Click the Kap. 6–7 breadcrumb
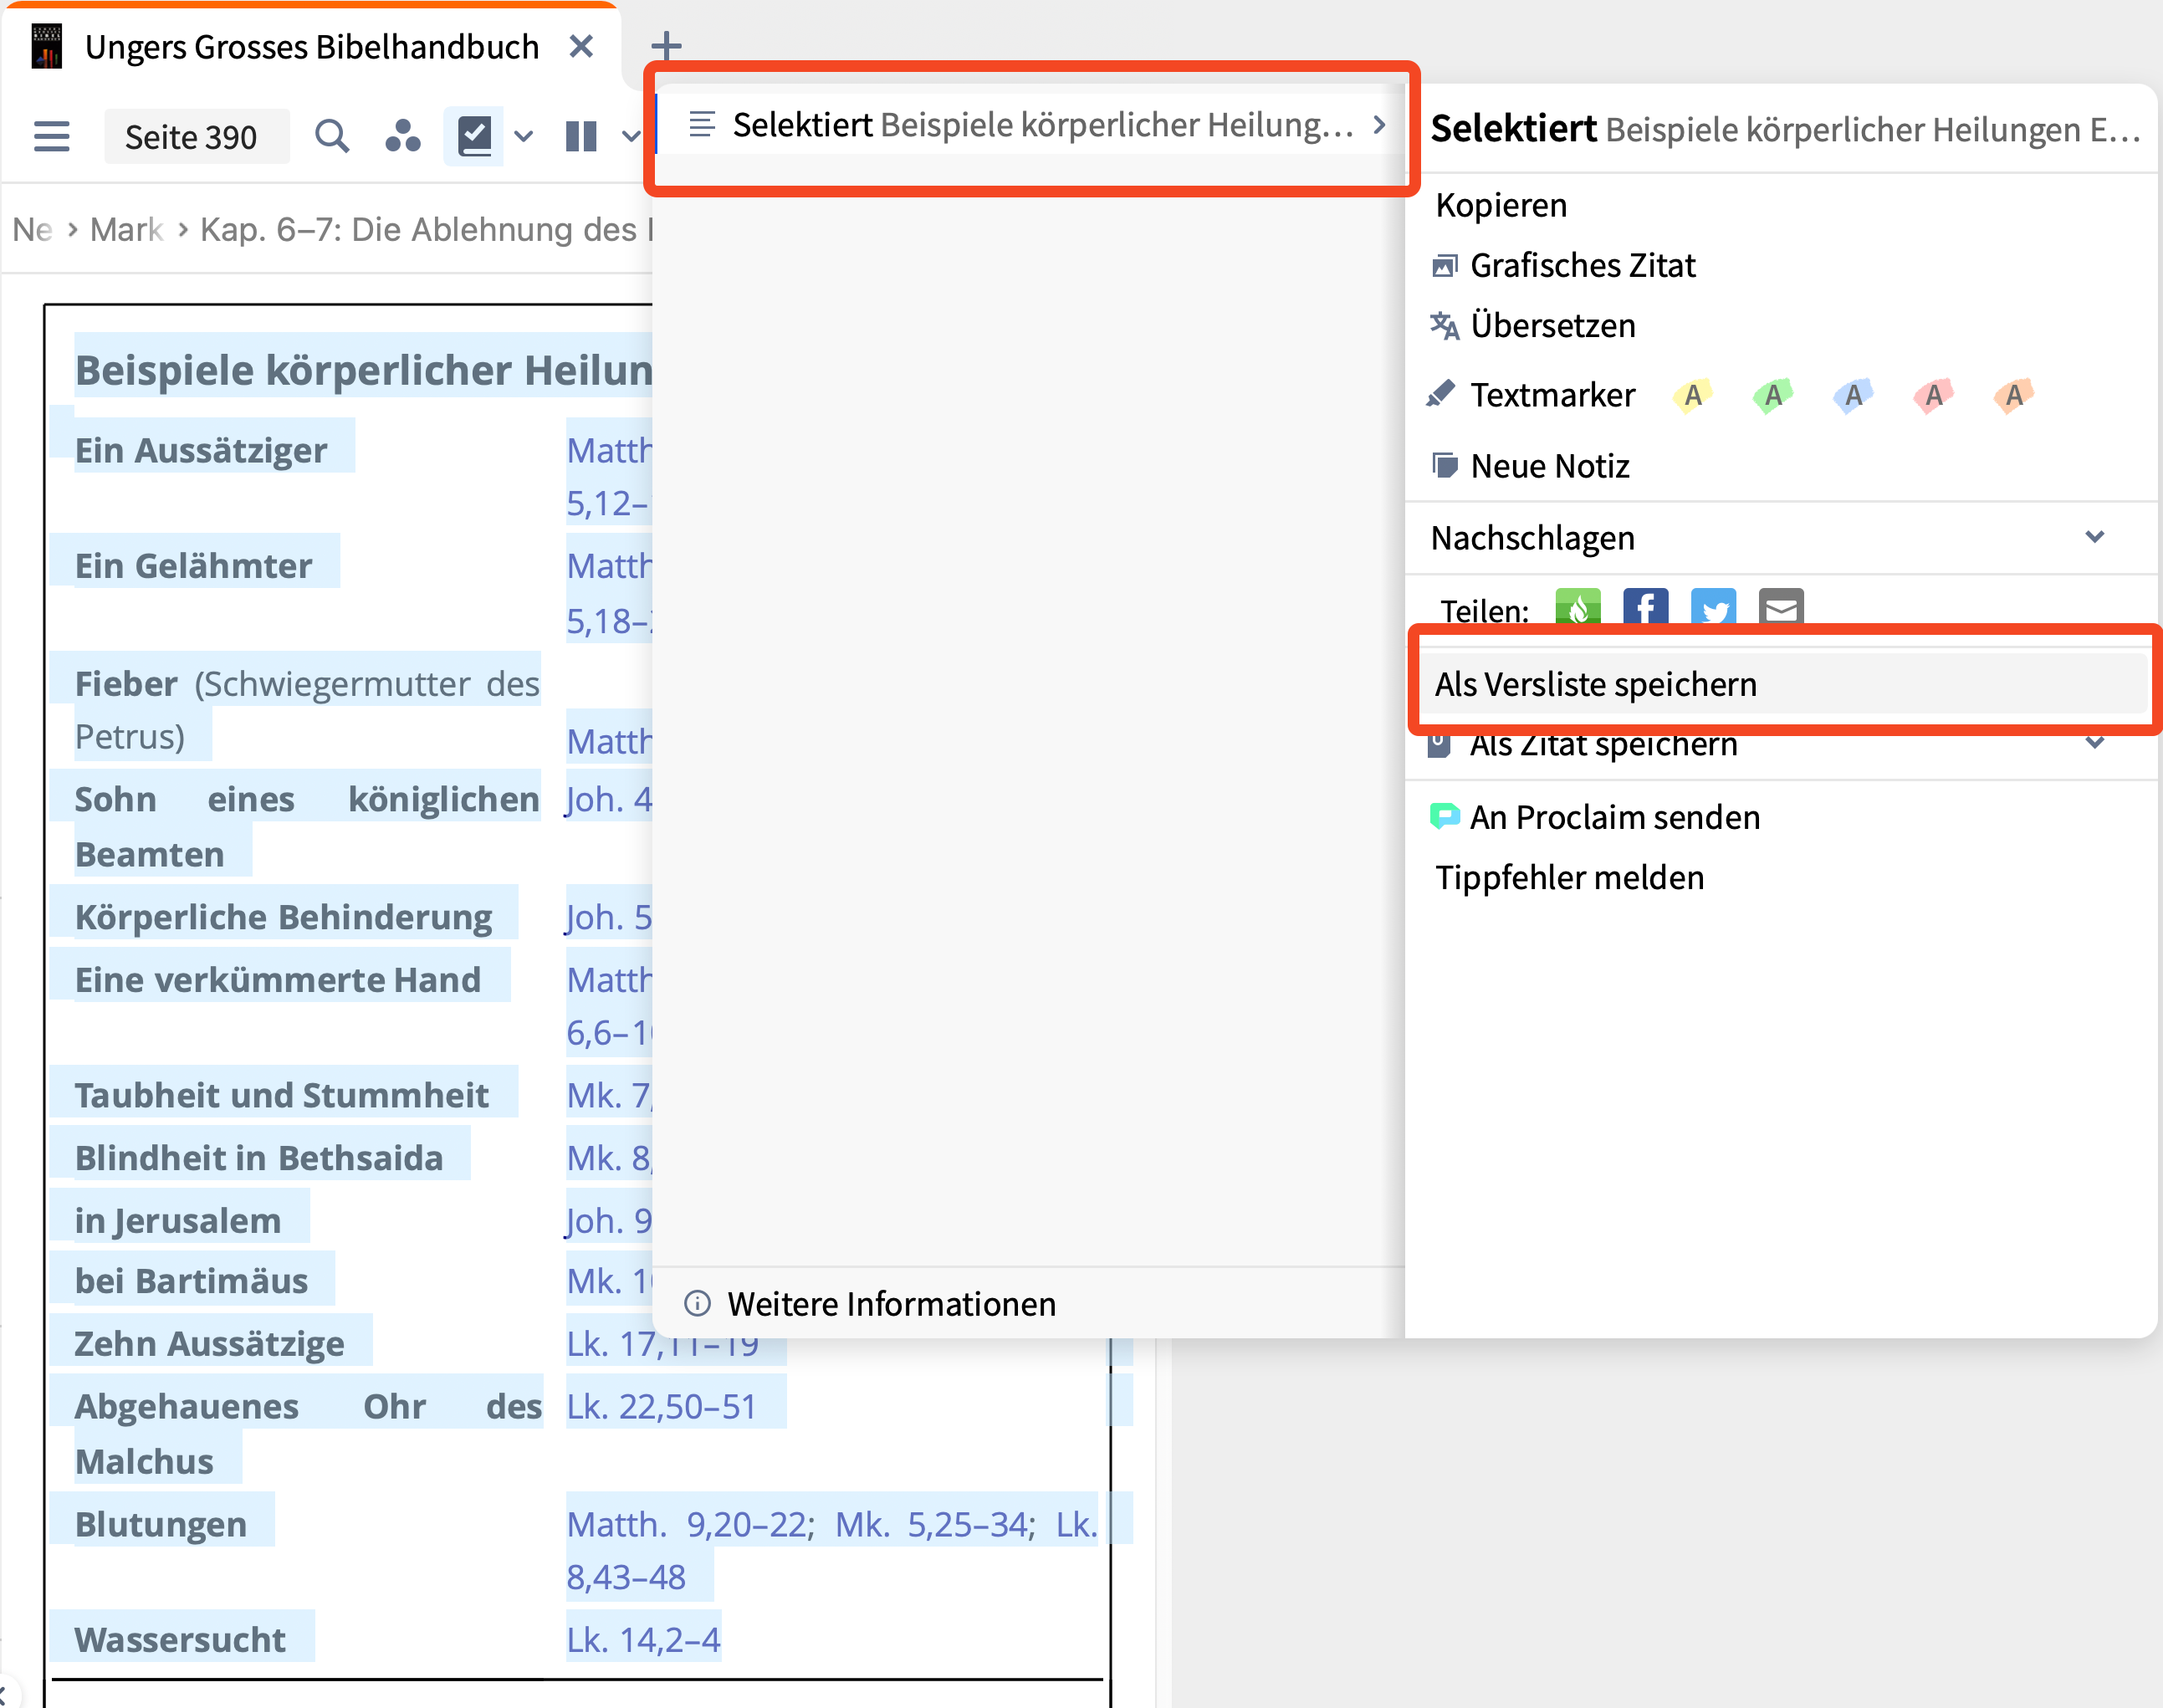 click(x=426, y=229)
